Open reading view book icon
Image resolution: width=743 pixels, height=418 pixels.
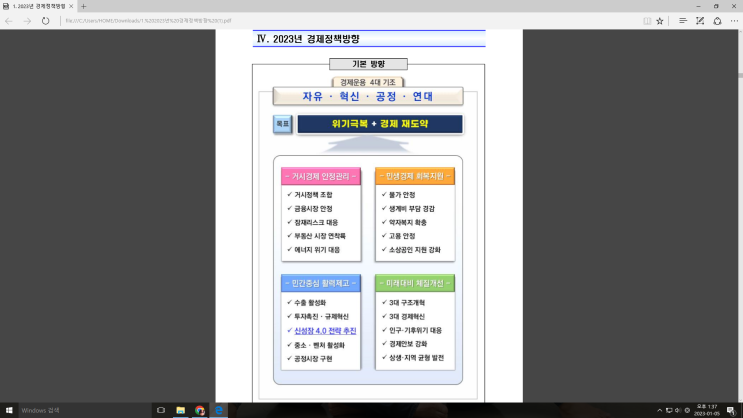647,21
